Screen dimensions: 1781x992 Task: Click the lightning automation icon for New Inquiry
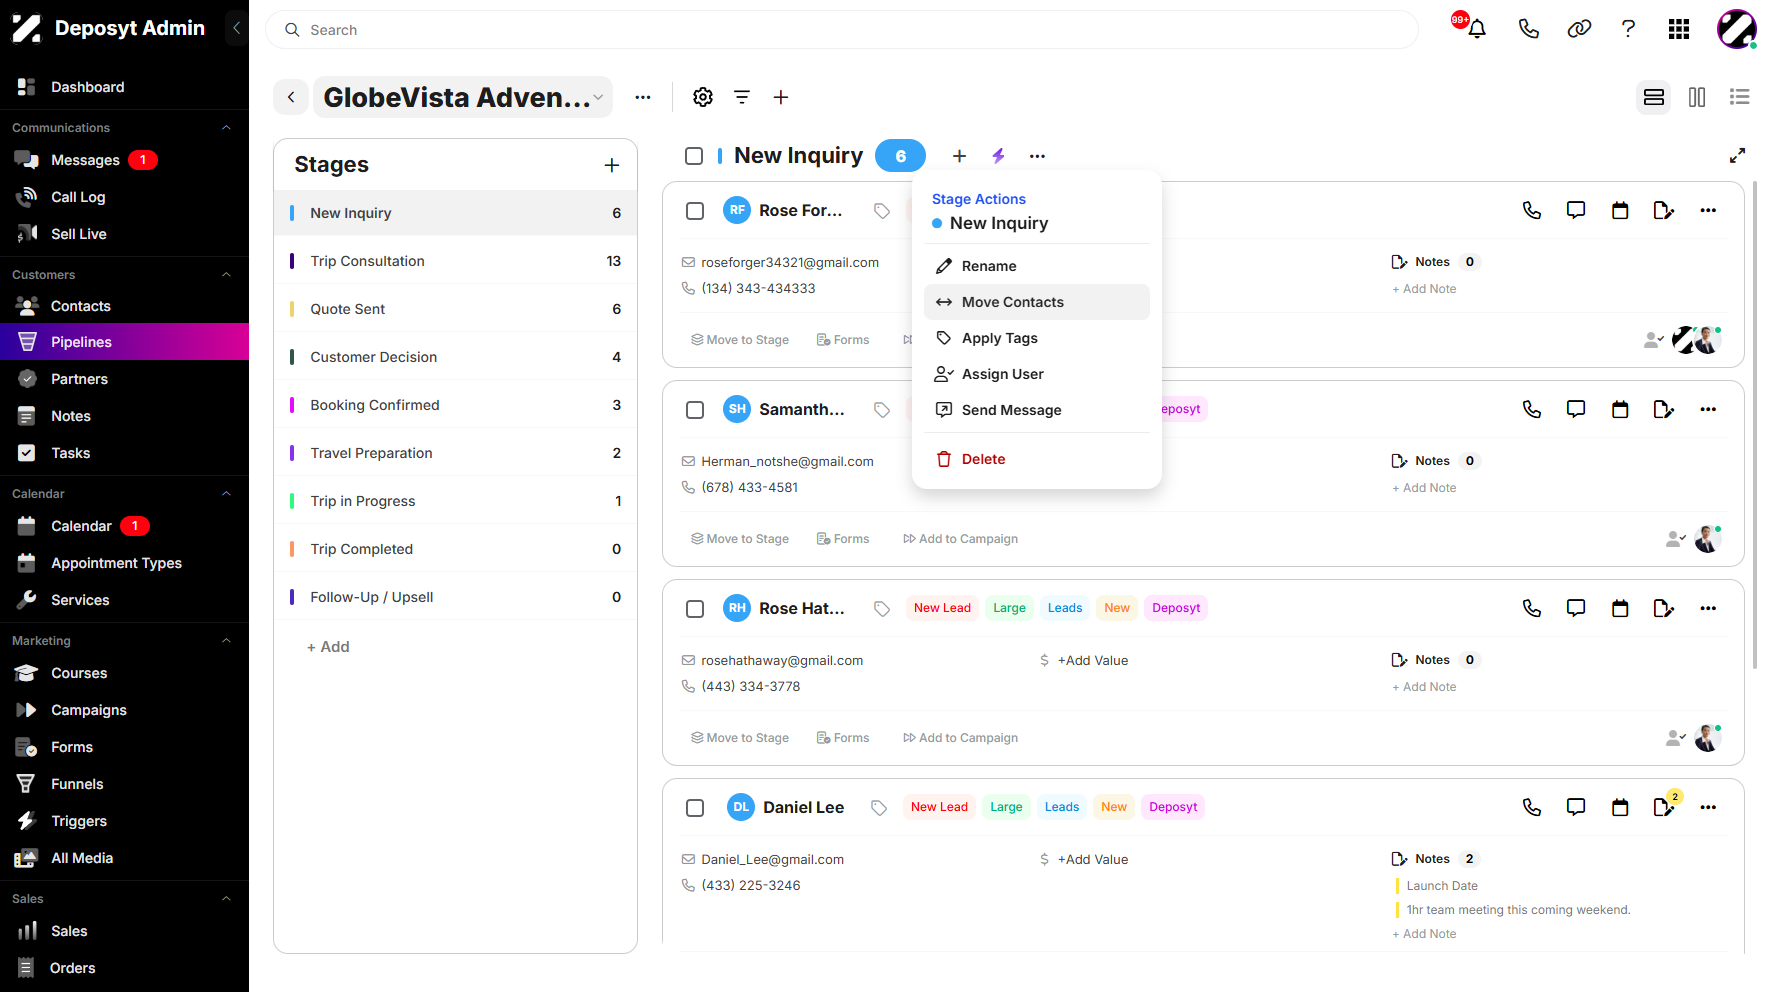coord(998,156)
